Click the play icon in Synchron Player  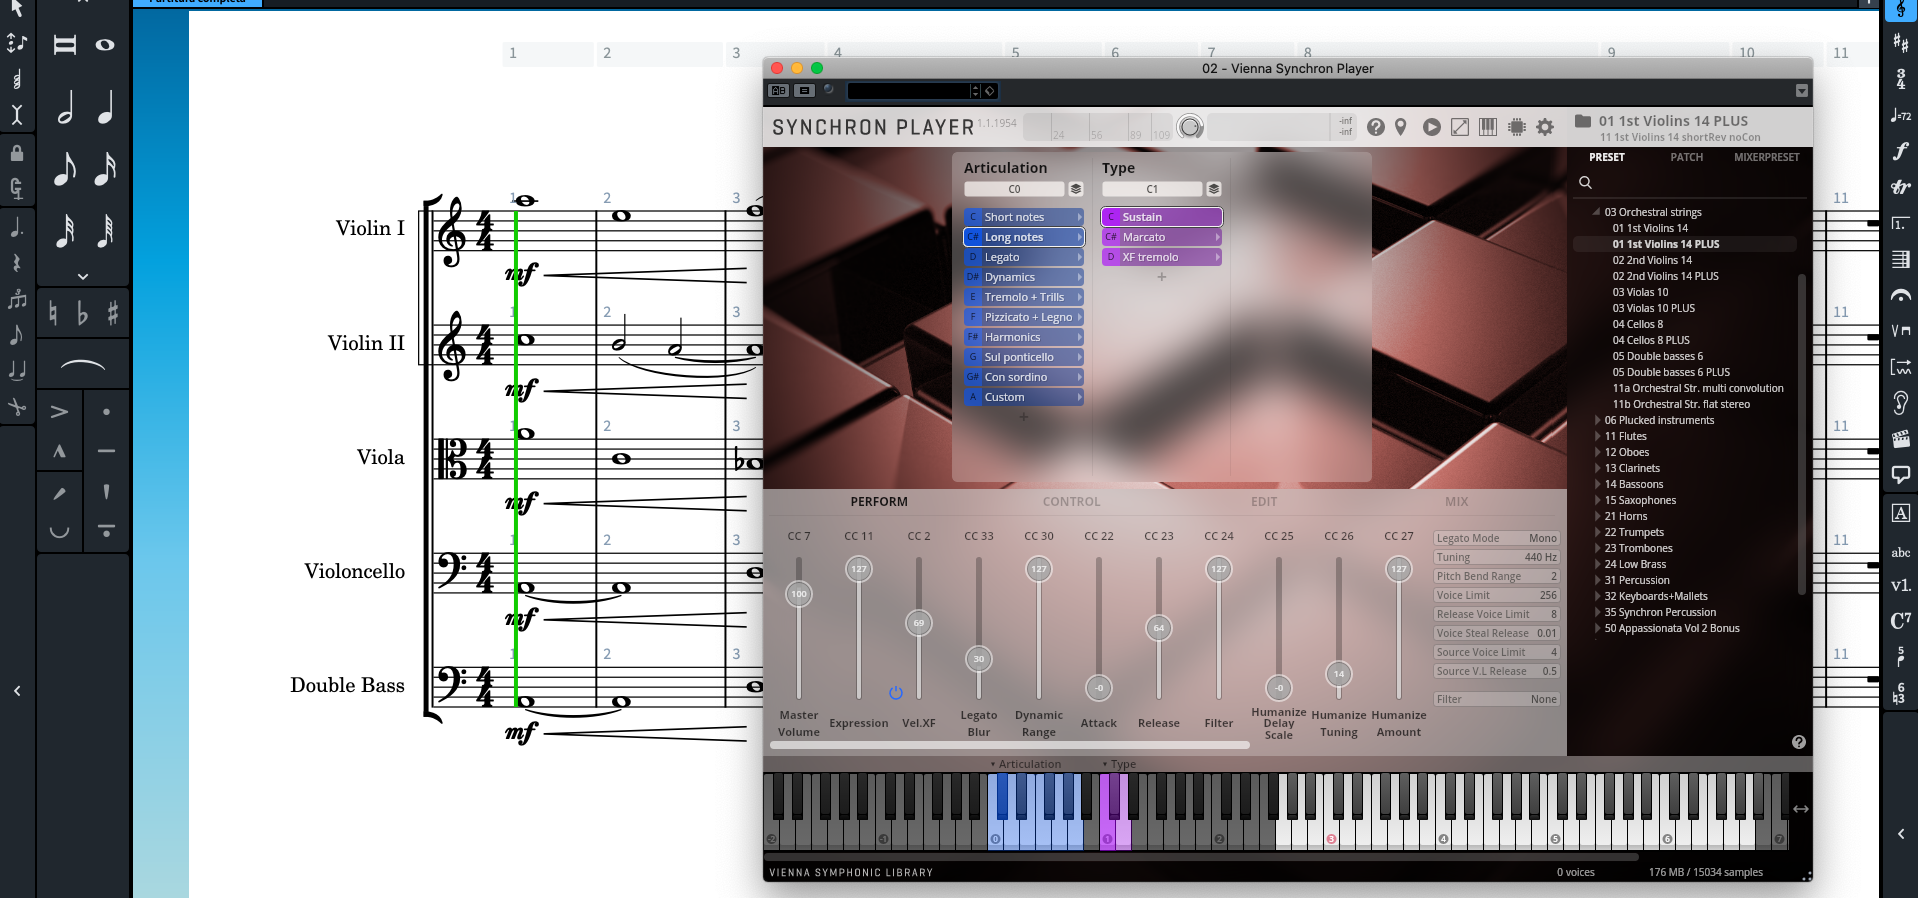pos(1432,127)
